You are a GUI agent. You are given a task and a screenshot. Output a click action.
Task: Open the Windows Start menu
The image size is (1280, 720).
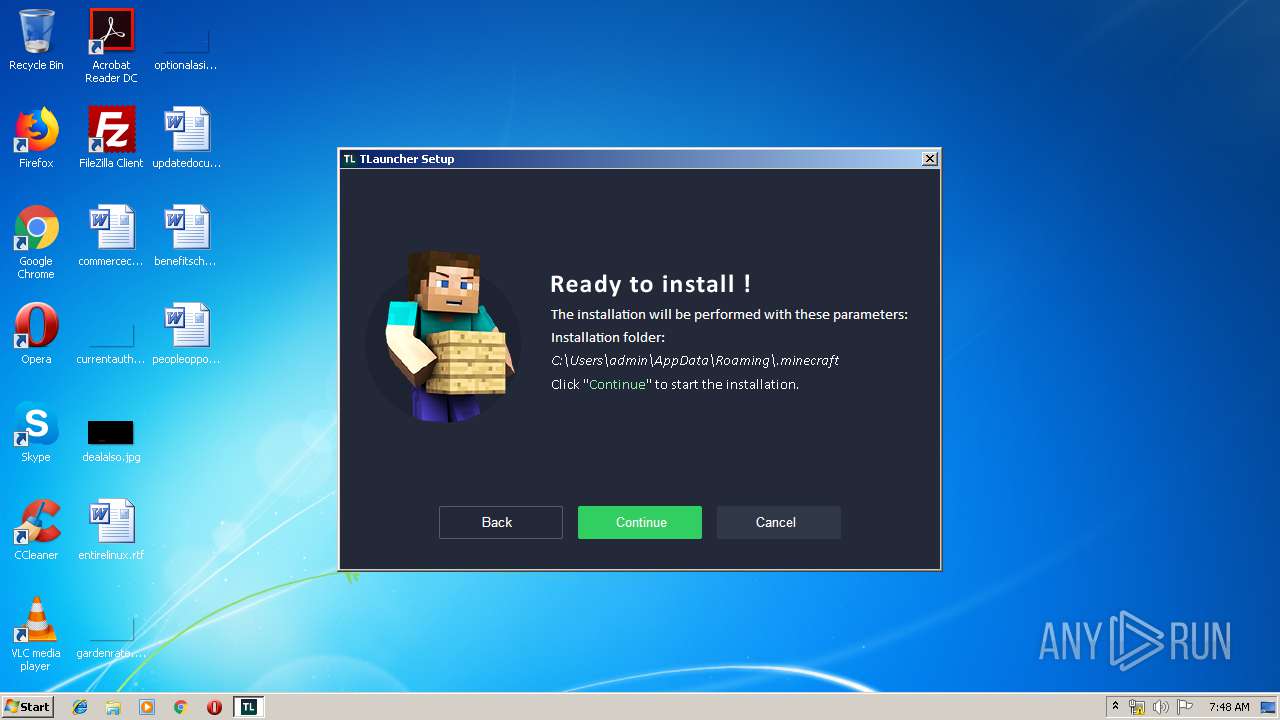27,707
